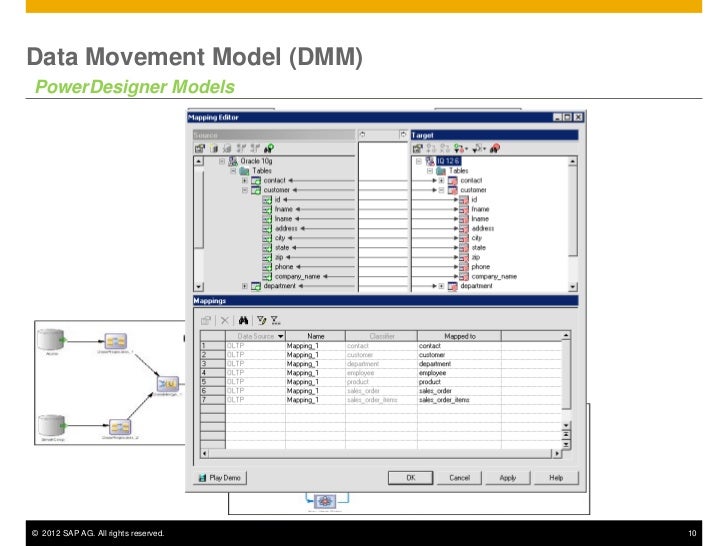Click contact table icon in Source tree
Viewport: 728px width, 546px height.
click(x=256, y=181)
